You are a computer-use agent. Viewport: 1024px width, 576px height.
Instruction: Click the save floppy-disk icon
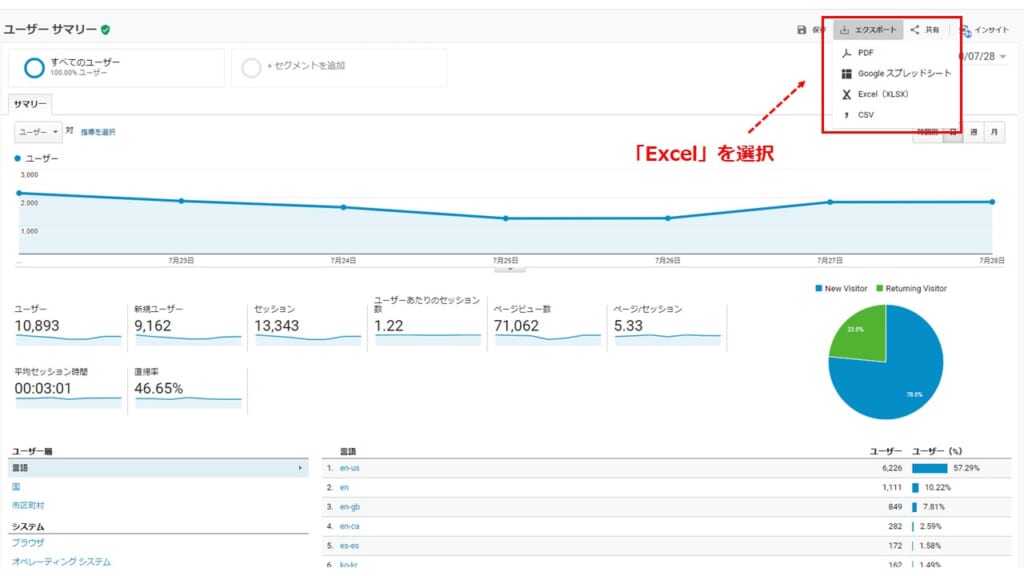click(801, 30)
